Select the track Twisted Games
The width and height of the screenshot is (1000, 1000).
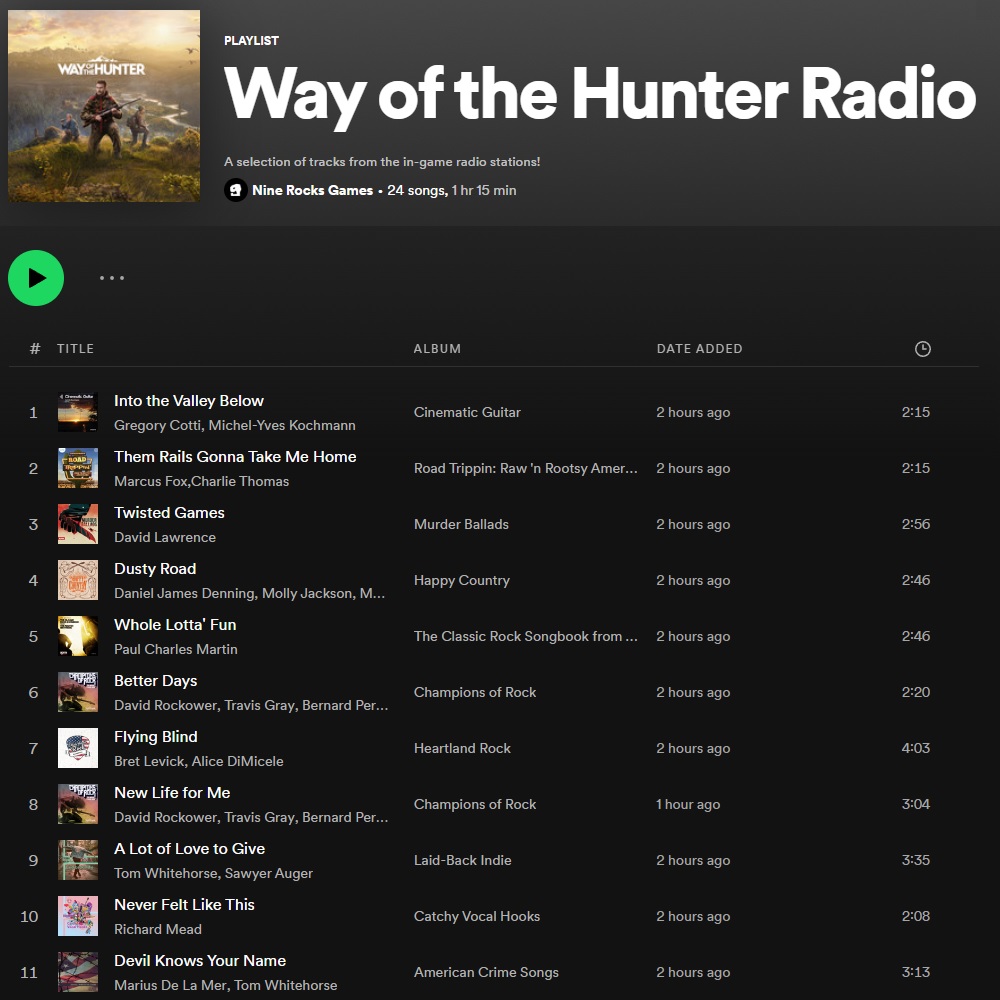click(x=169, y=513)
